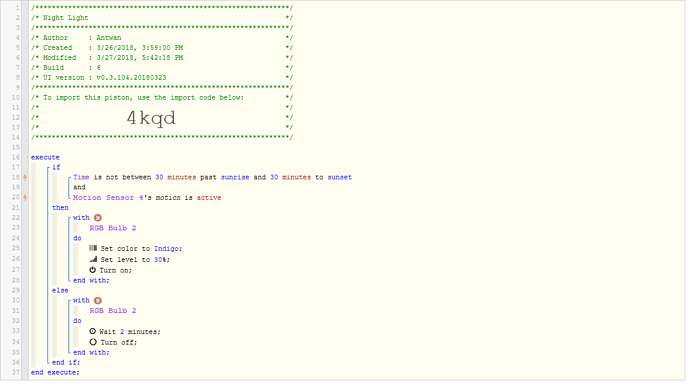Click the level icon before Set level
The image size is (690, 384).
pyautogui.click(x=93, y=259)
